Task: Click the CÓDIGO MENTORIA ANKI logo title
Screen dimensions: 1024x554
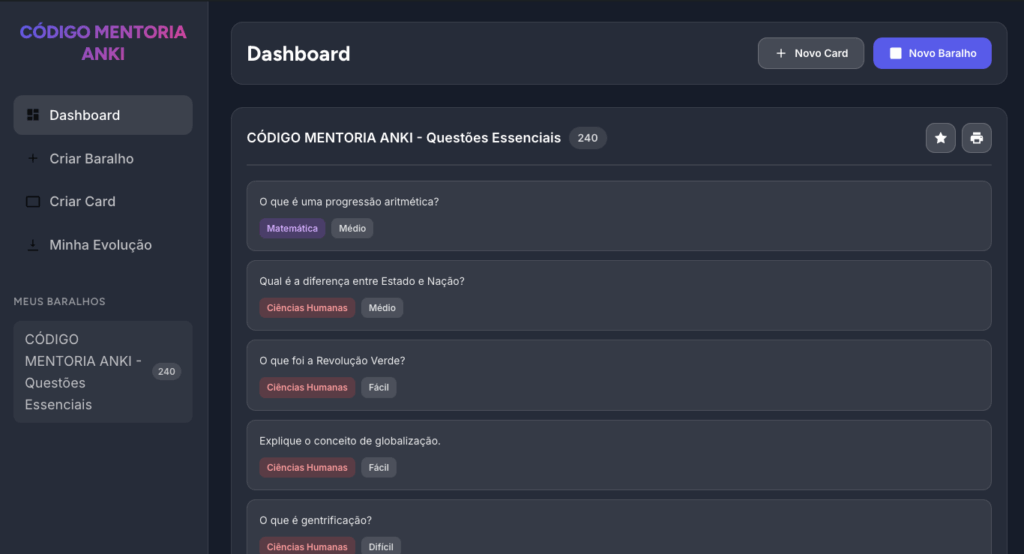Action: tap(103, 43)
